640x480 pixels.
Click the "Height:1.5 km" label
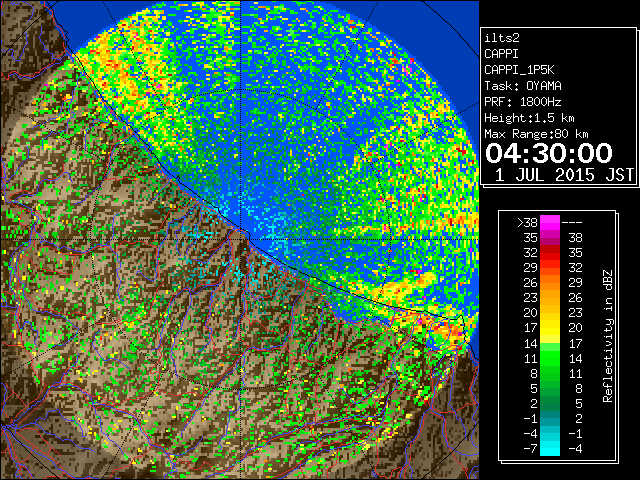[x=529, y=118]
